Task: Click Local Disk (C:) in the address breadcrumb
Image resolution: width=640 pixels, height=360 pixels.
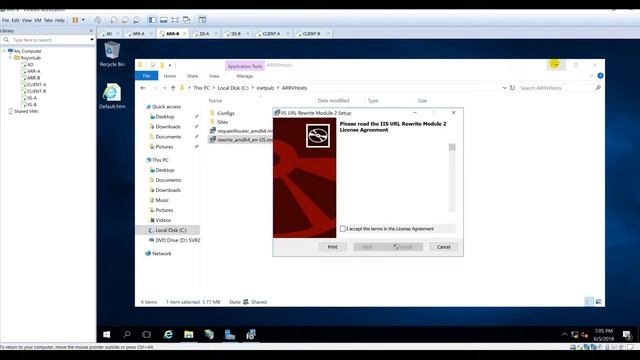Action: (233, 88)
